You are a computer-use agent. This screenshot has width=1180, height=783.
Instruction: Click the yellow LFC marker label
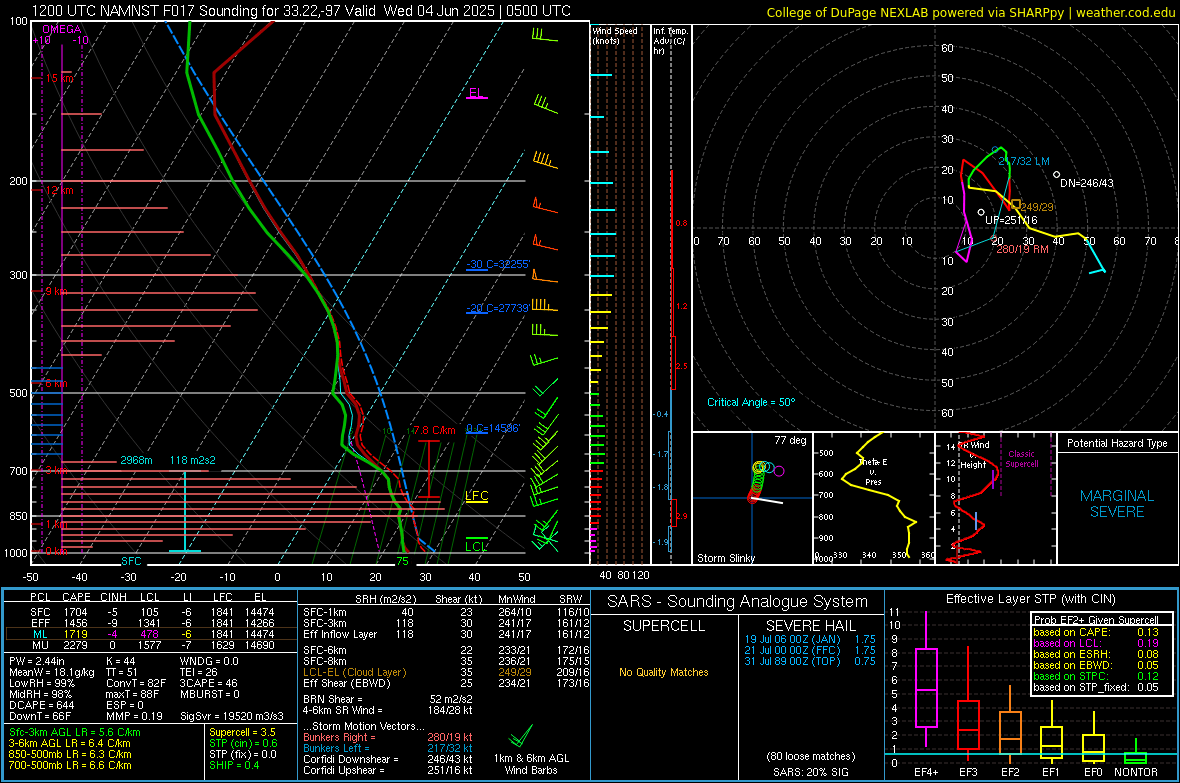(x=476, y=495)
